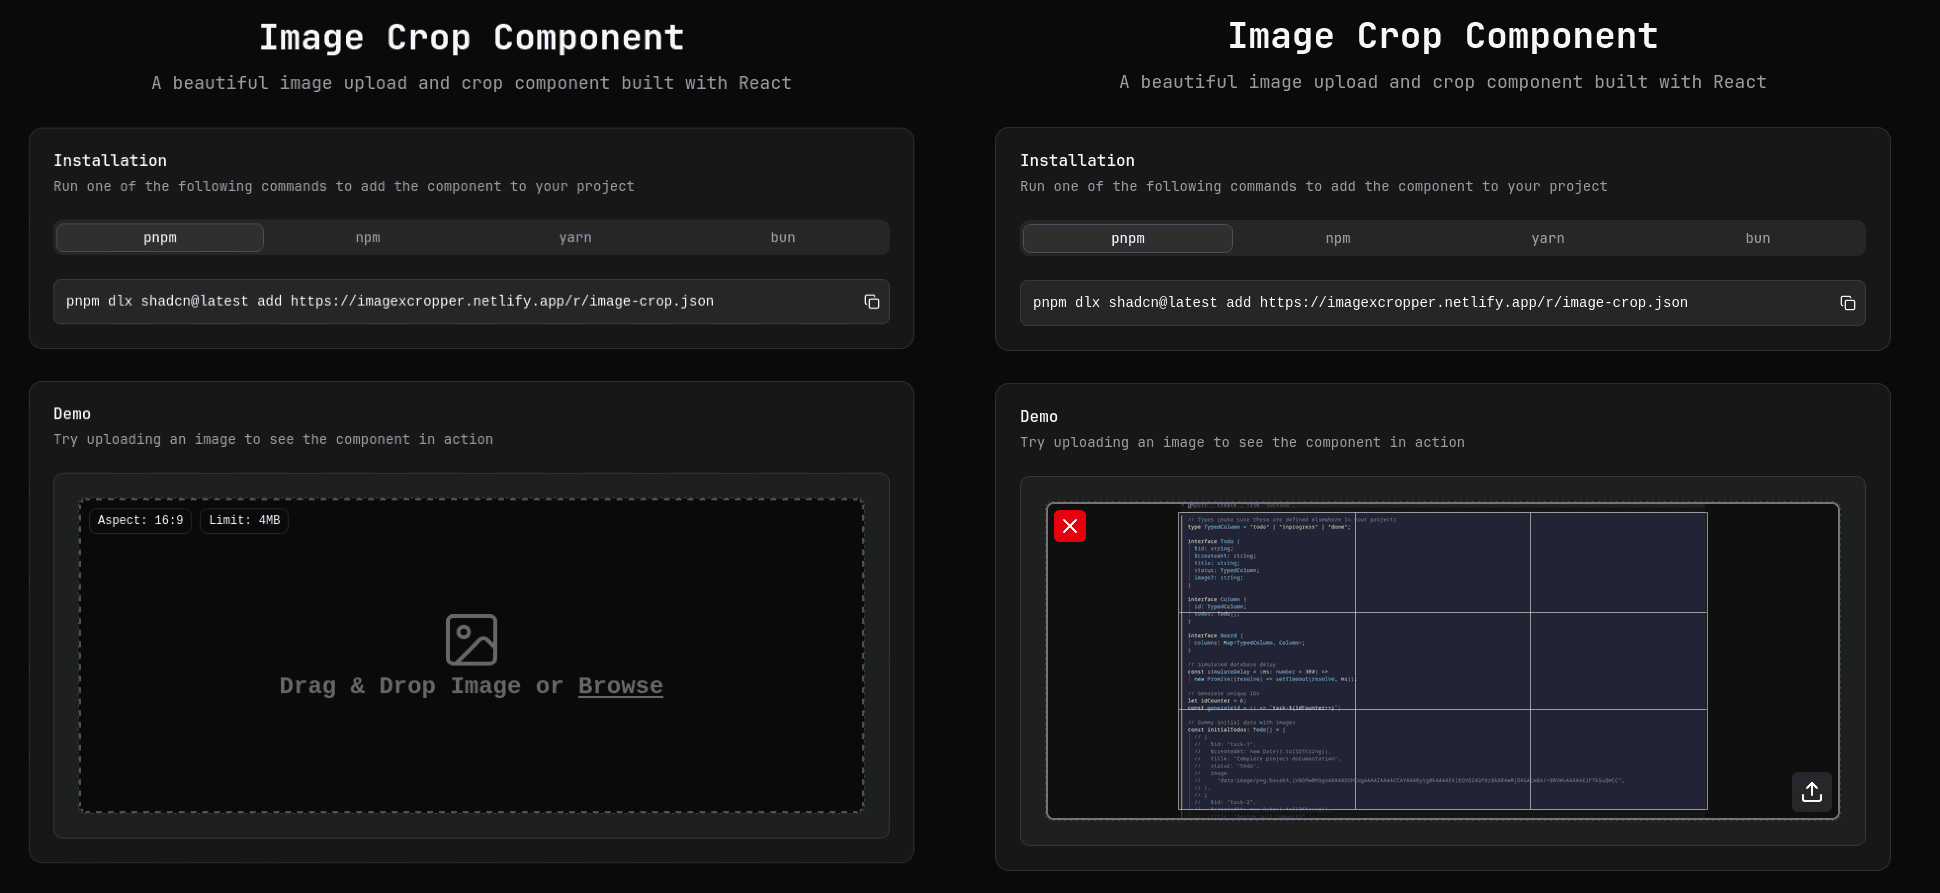Screen dimensions: 1940x893
Task: Switch to the yarn tab in the right card
Action: (x=1547, y=239)
